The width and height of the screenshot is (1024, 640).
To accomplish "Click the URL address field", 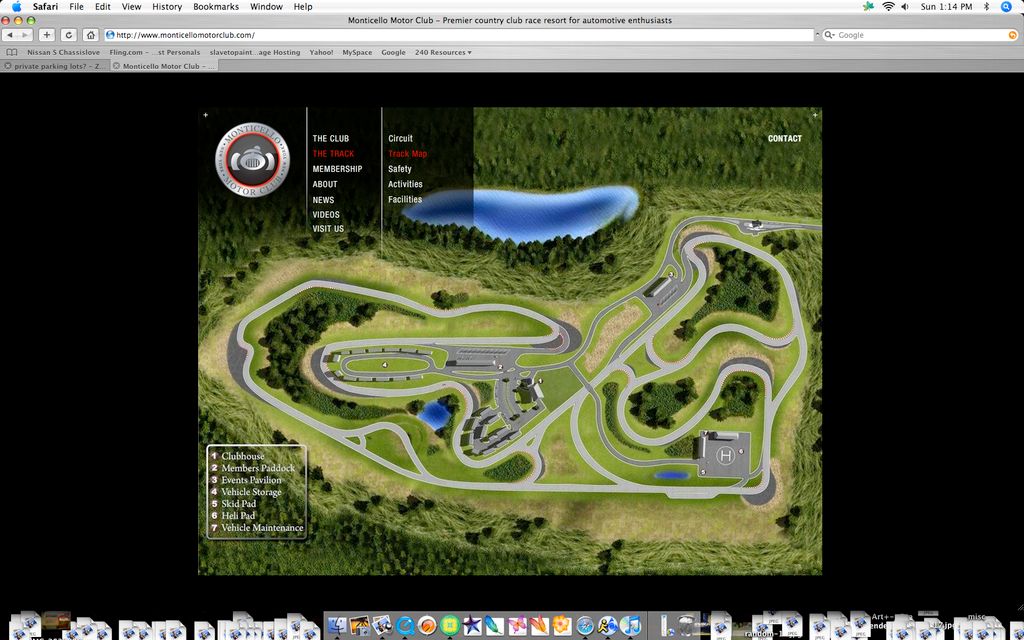I will (461, 35).
